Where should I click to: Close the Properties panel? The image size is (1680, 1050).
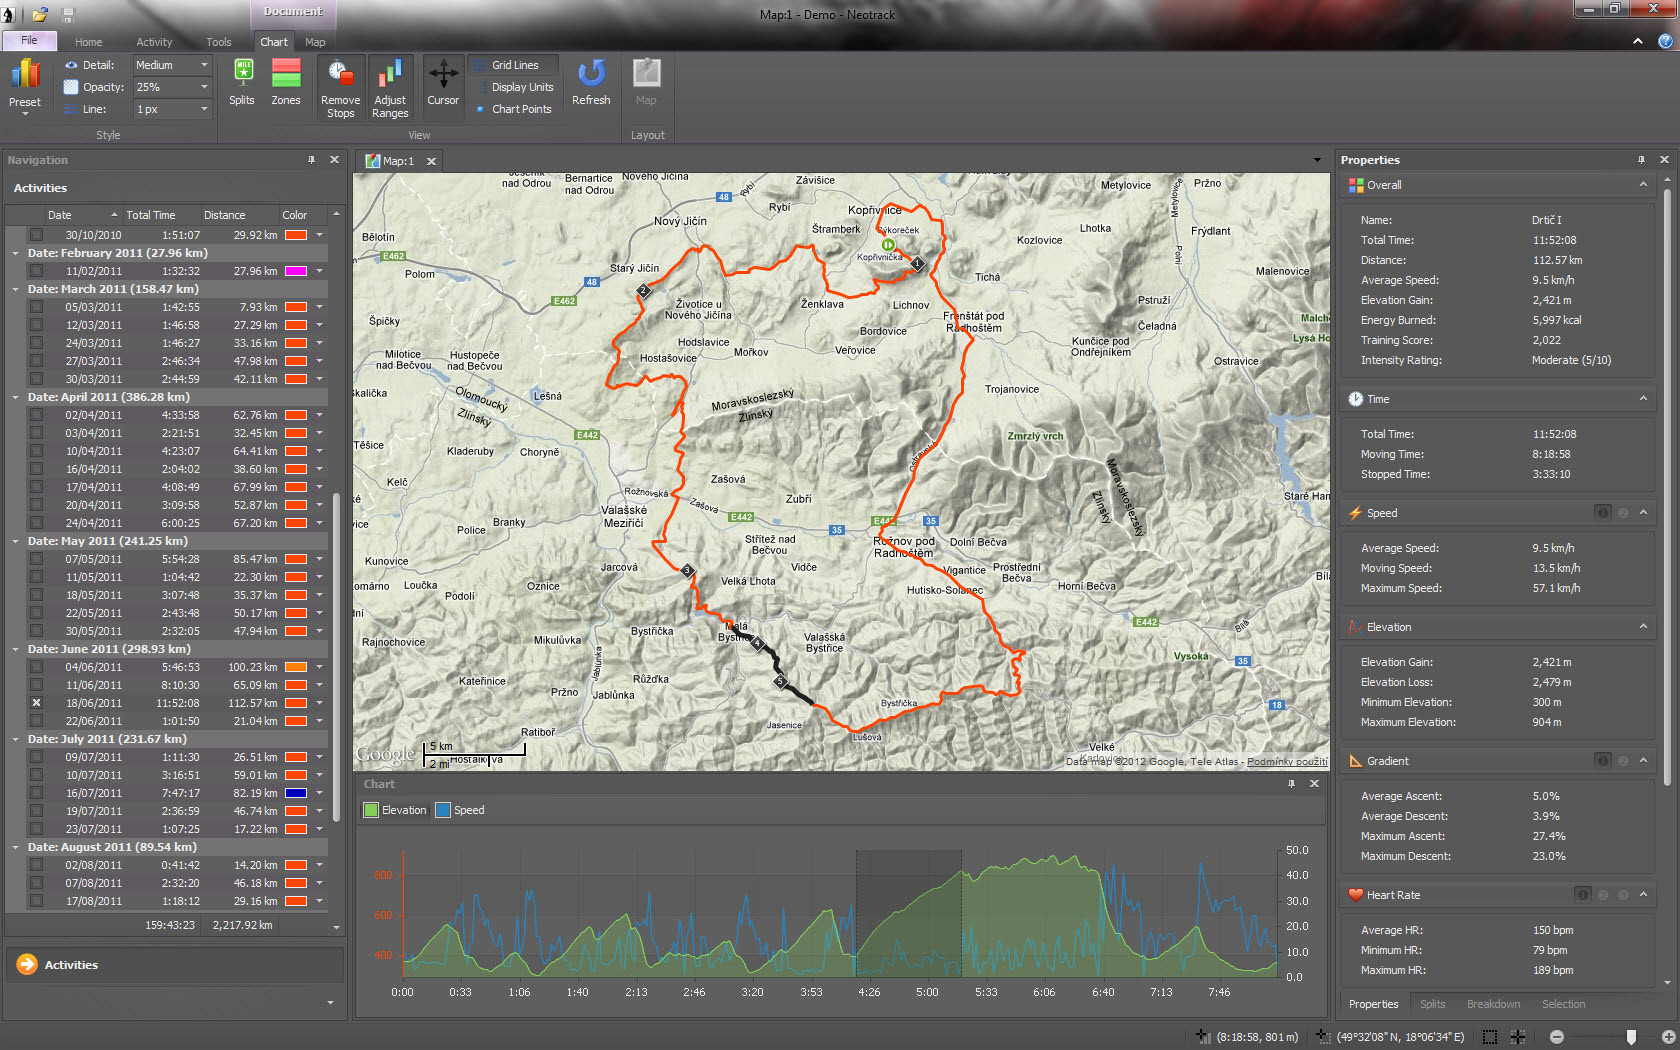(1664, 160)
